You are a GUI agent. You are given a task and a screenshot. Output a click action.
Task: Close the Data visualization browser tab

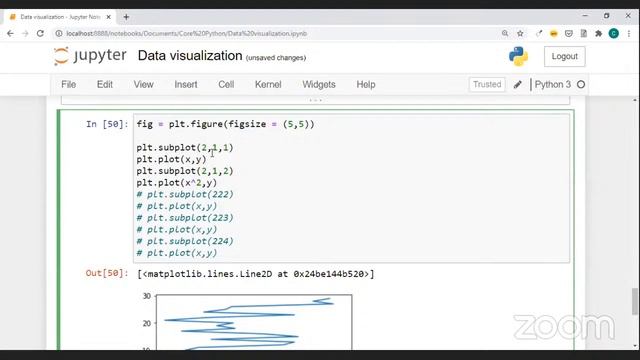(x=109, y=17)
